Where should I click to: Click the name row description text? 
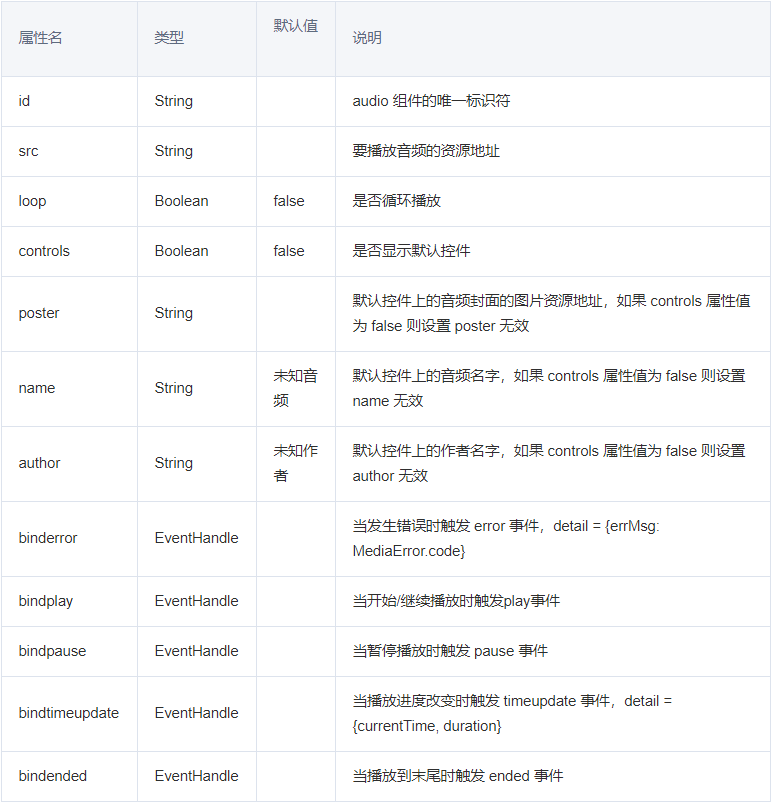pos(549,388)
